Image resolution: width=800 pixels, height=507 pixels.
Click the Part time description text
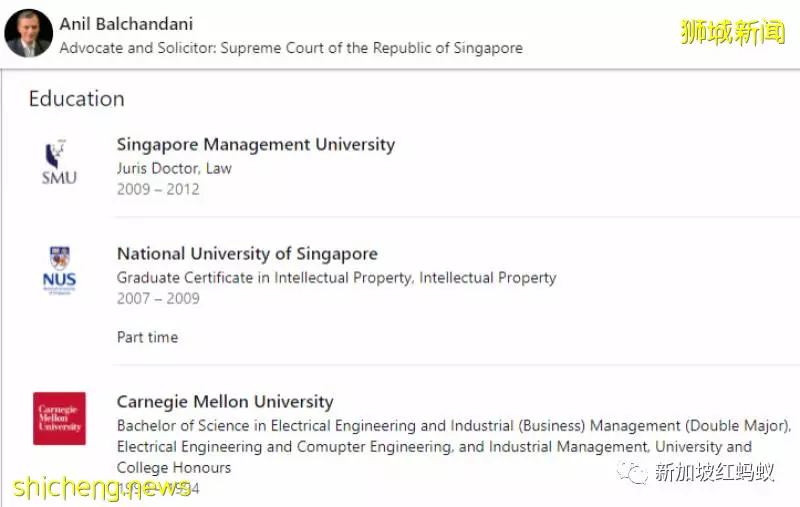(x=147, y=337)
